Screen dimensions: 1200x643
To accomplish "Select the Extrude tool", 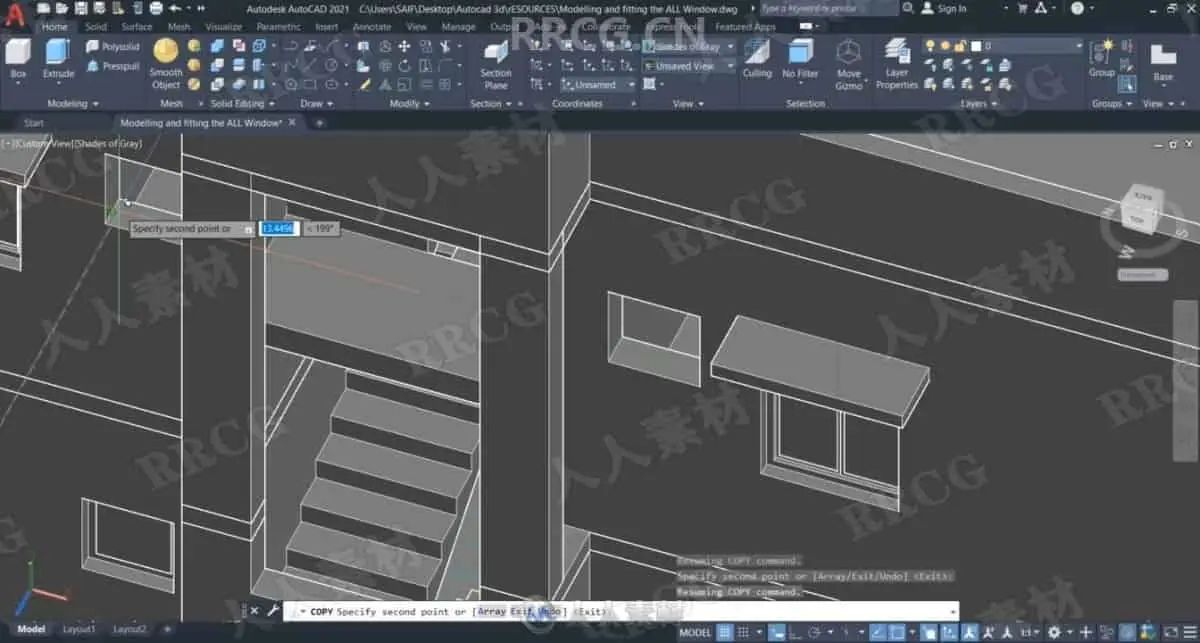I will 58,58.
